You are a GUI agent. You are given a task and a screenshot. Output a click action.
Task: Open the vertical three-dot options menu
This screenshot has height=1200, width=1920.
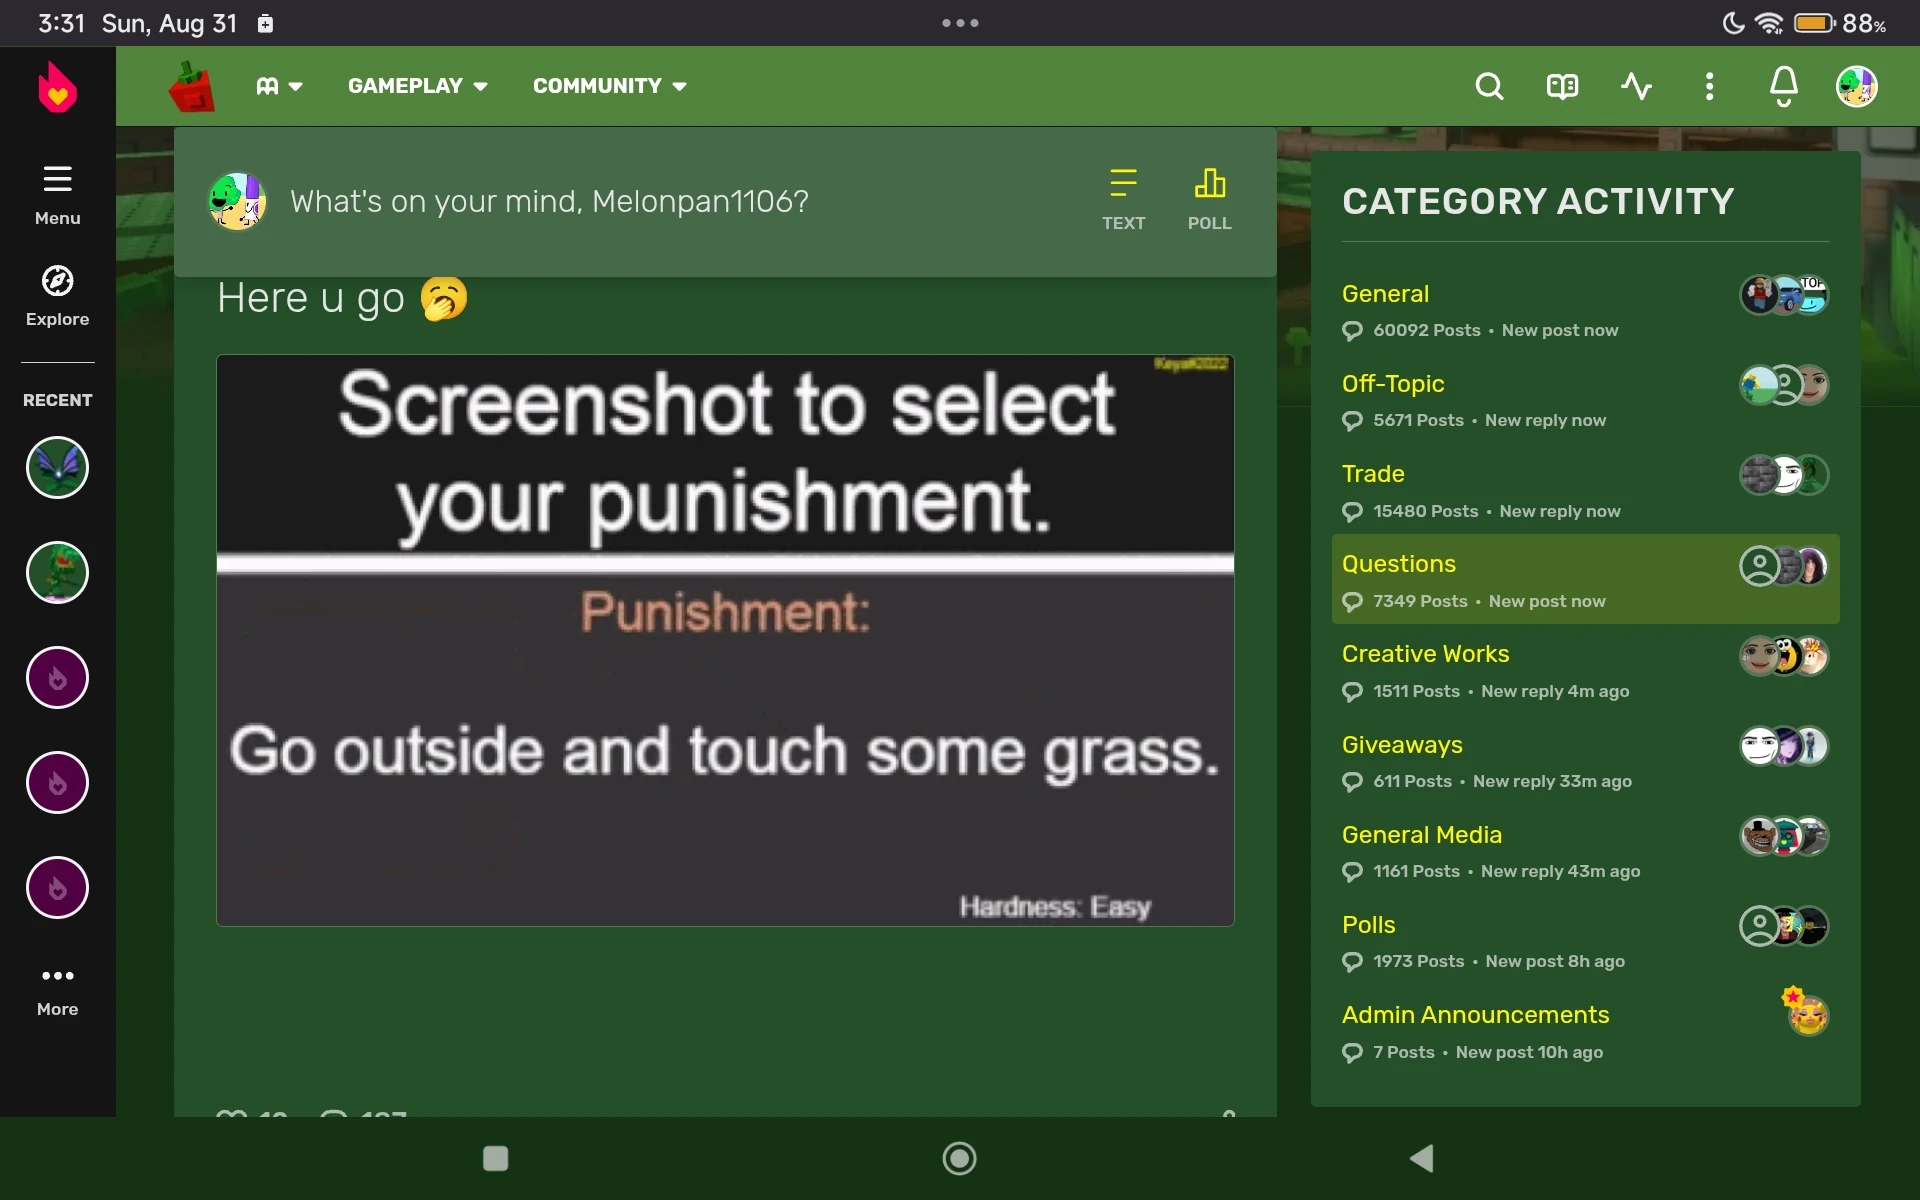coord(1709,87)
